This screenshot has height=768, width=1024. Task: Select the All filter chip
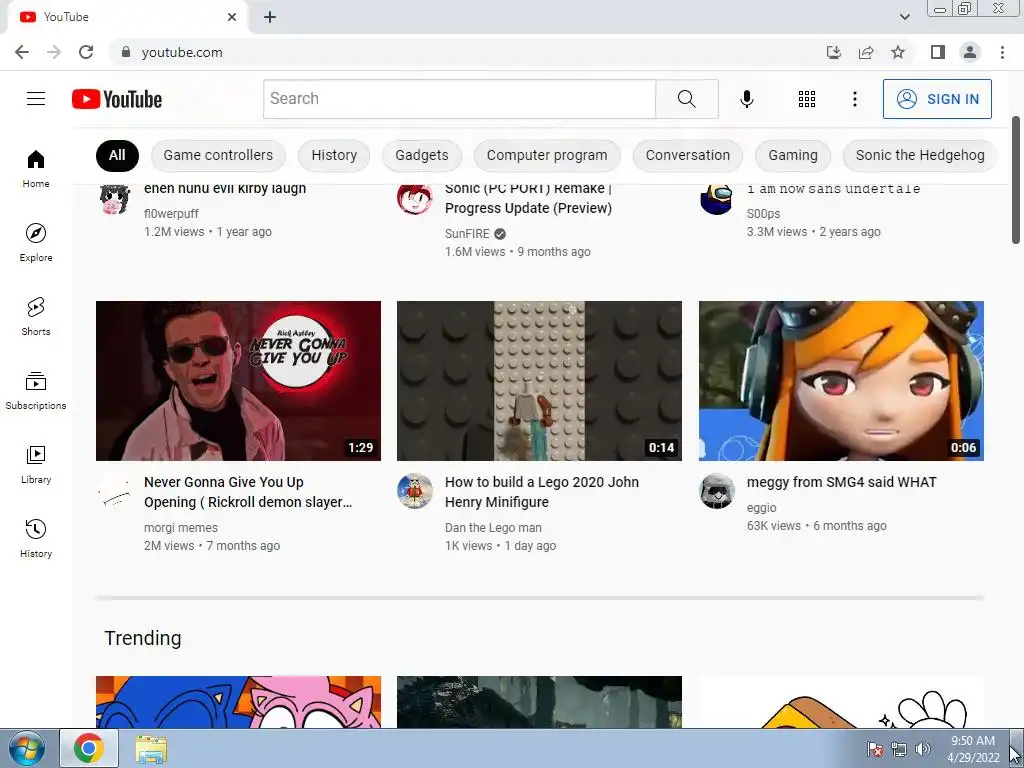pos(117,155)
